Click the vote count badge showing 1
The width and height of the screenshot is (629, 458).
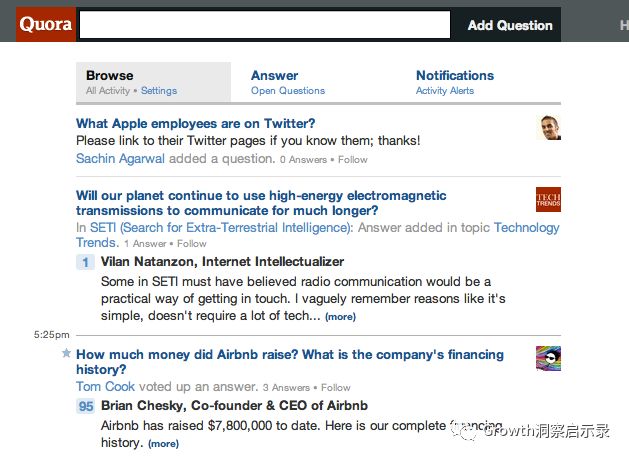point(86,262)
